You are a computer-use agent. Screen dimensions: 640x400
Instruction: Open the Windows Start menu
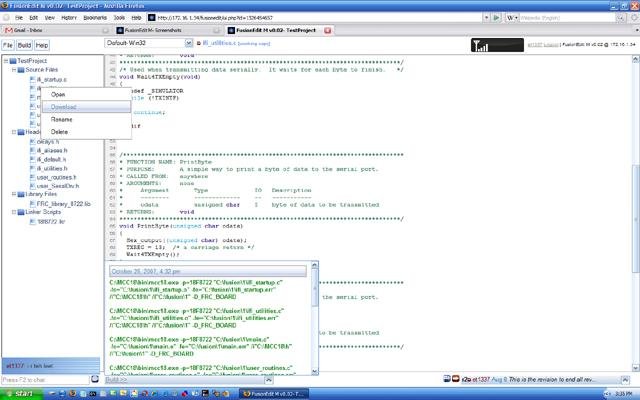(x=21, y=394)
